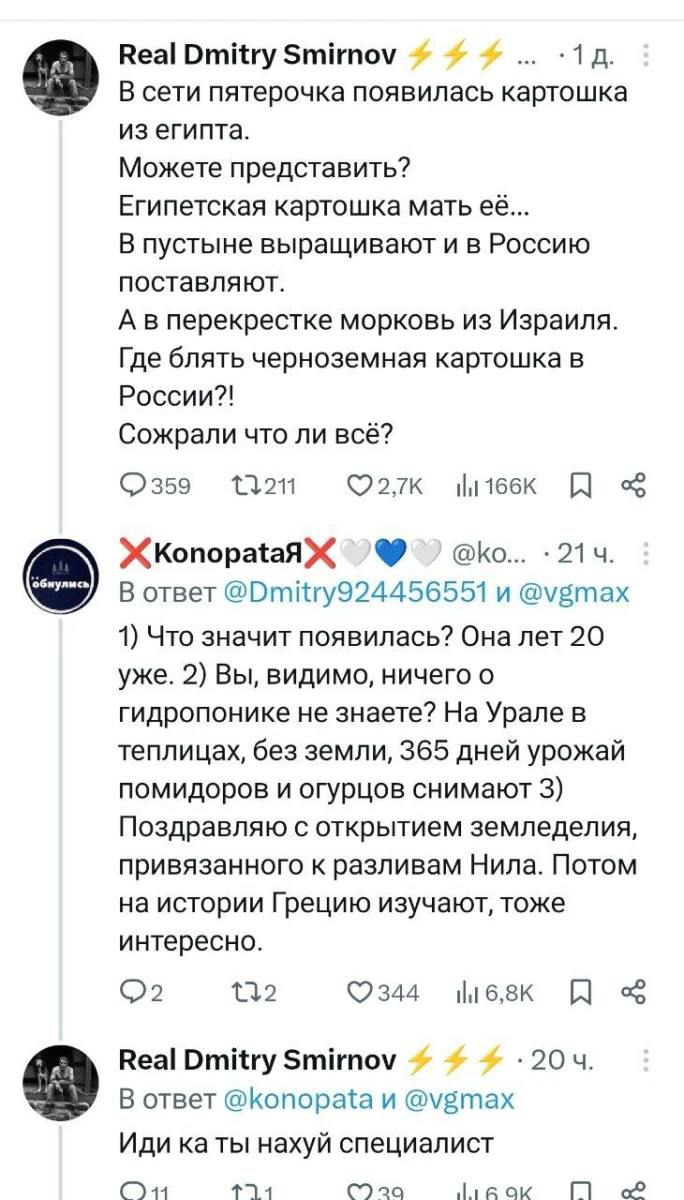Like the last reply with 39 likes
Screen dimensions: 684x1200
click(359, 1190)
